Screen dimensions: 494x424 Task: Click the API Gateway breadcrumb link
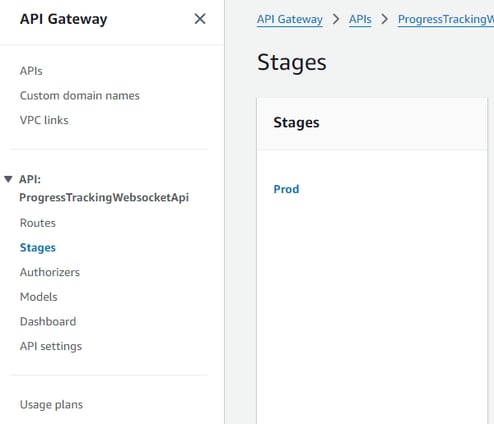point(290,19)
